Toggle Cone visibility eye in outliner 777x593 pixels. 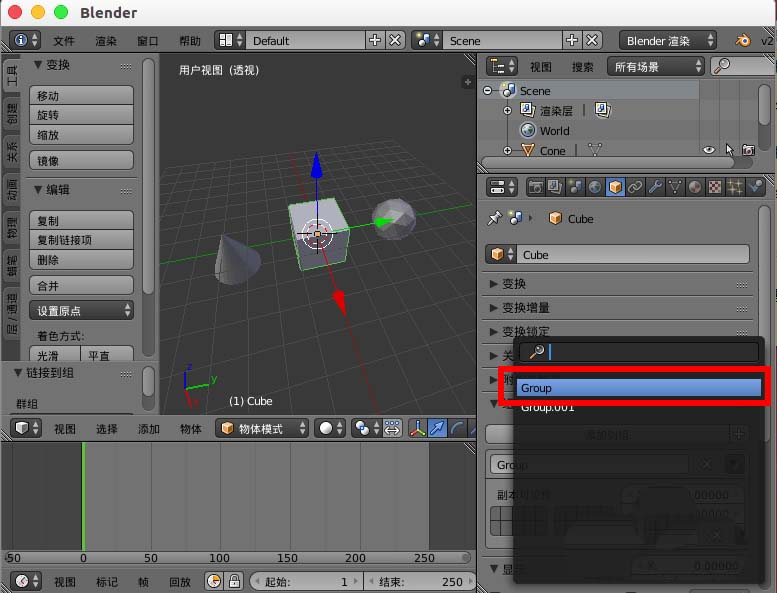point(709,150)
